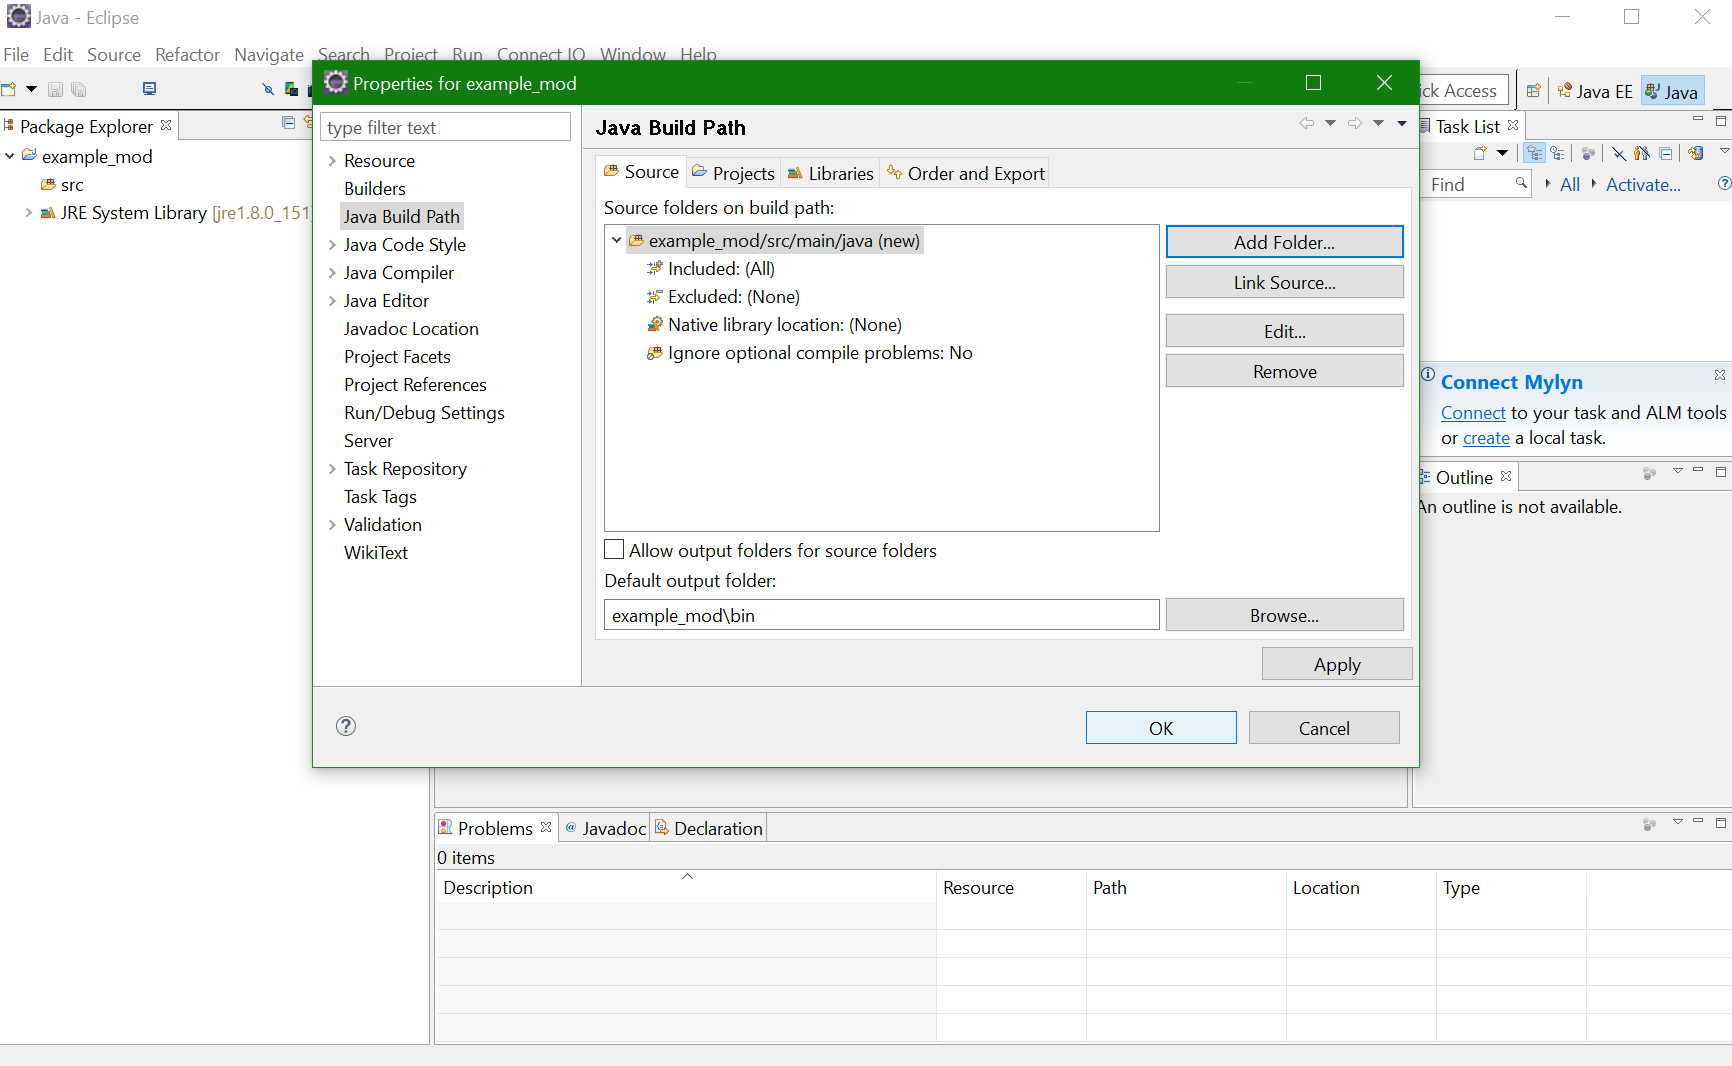Viewport: 1732px width, 1066px height.
Task: Switch to the Libraries tab
Action: pos(830,173)
